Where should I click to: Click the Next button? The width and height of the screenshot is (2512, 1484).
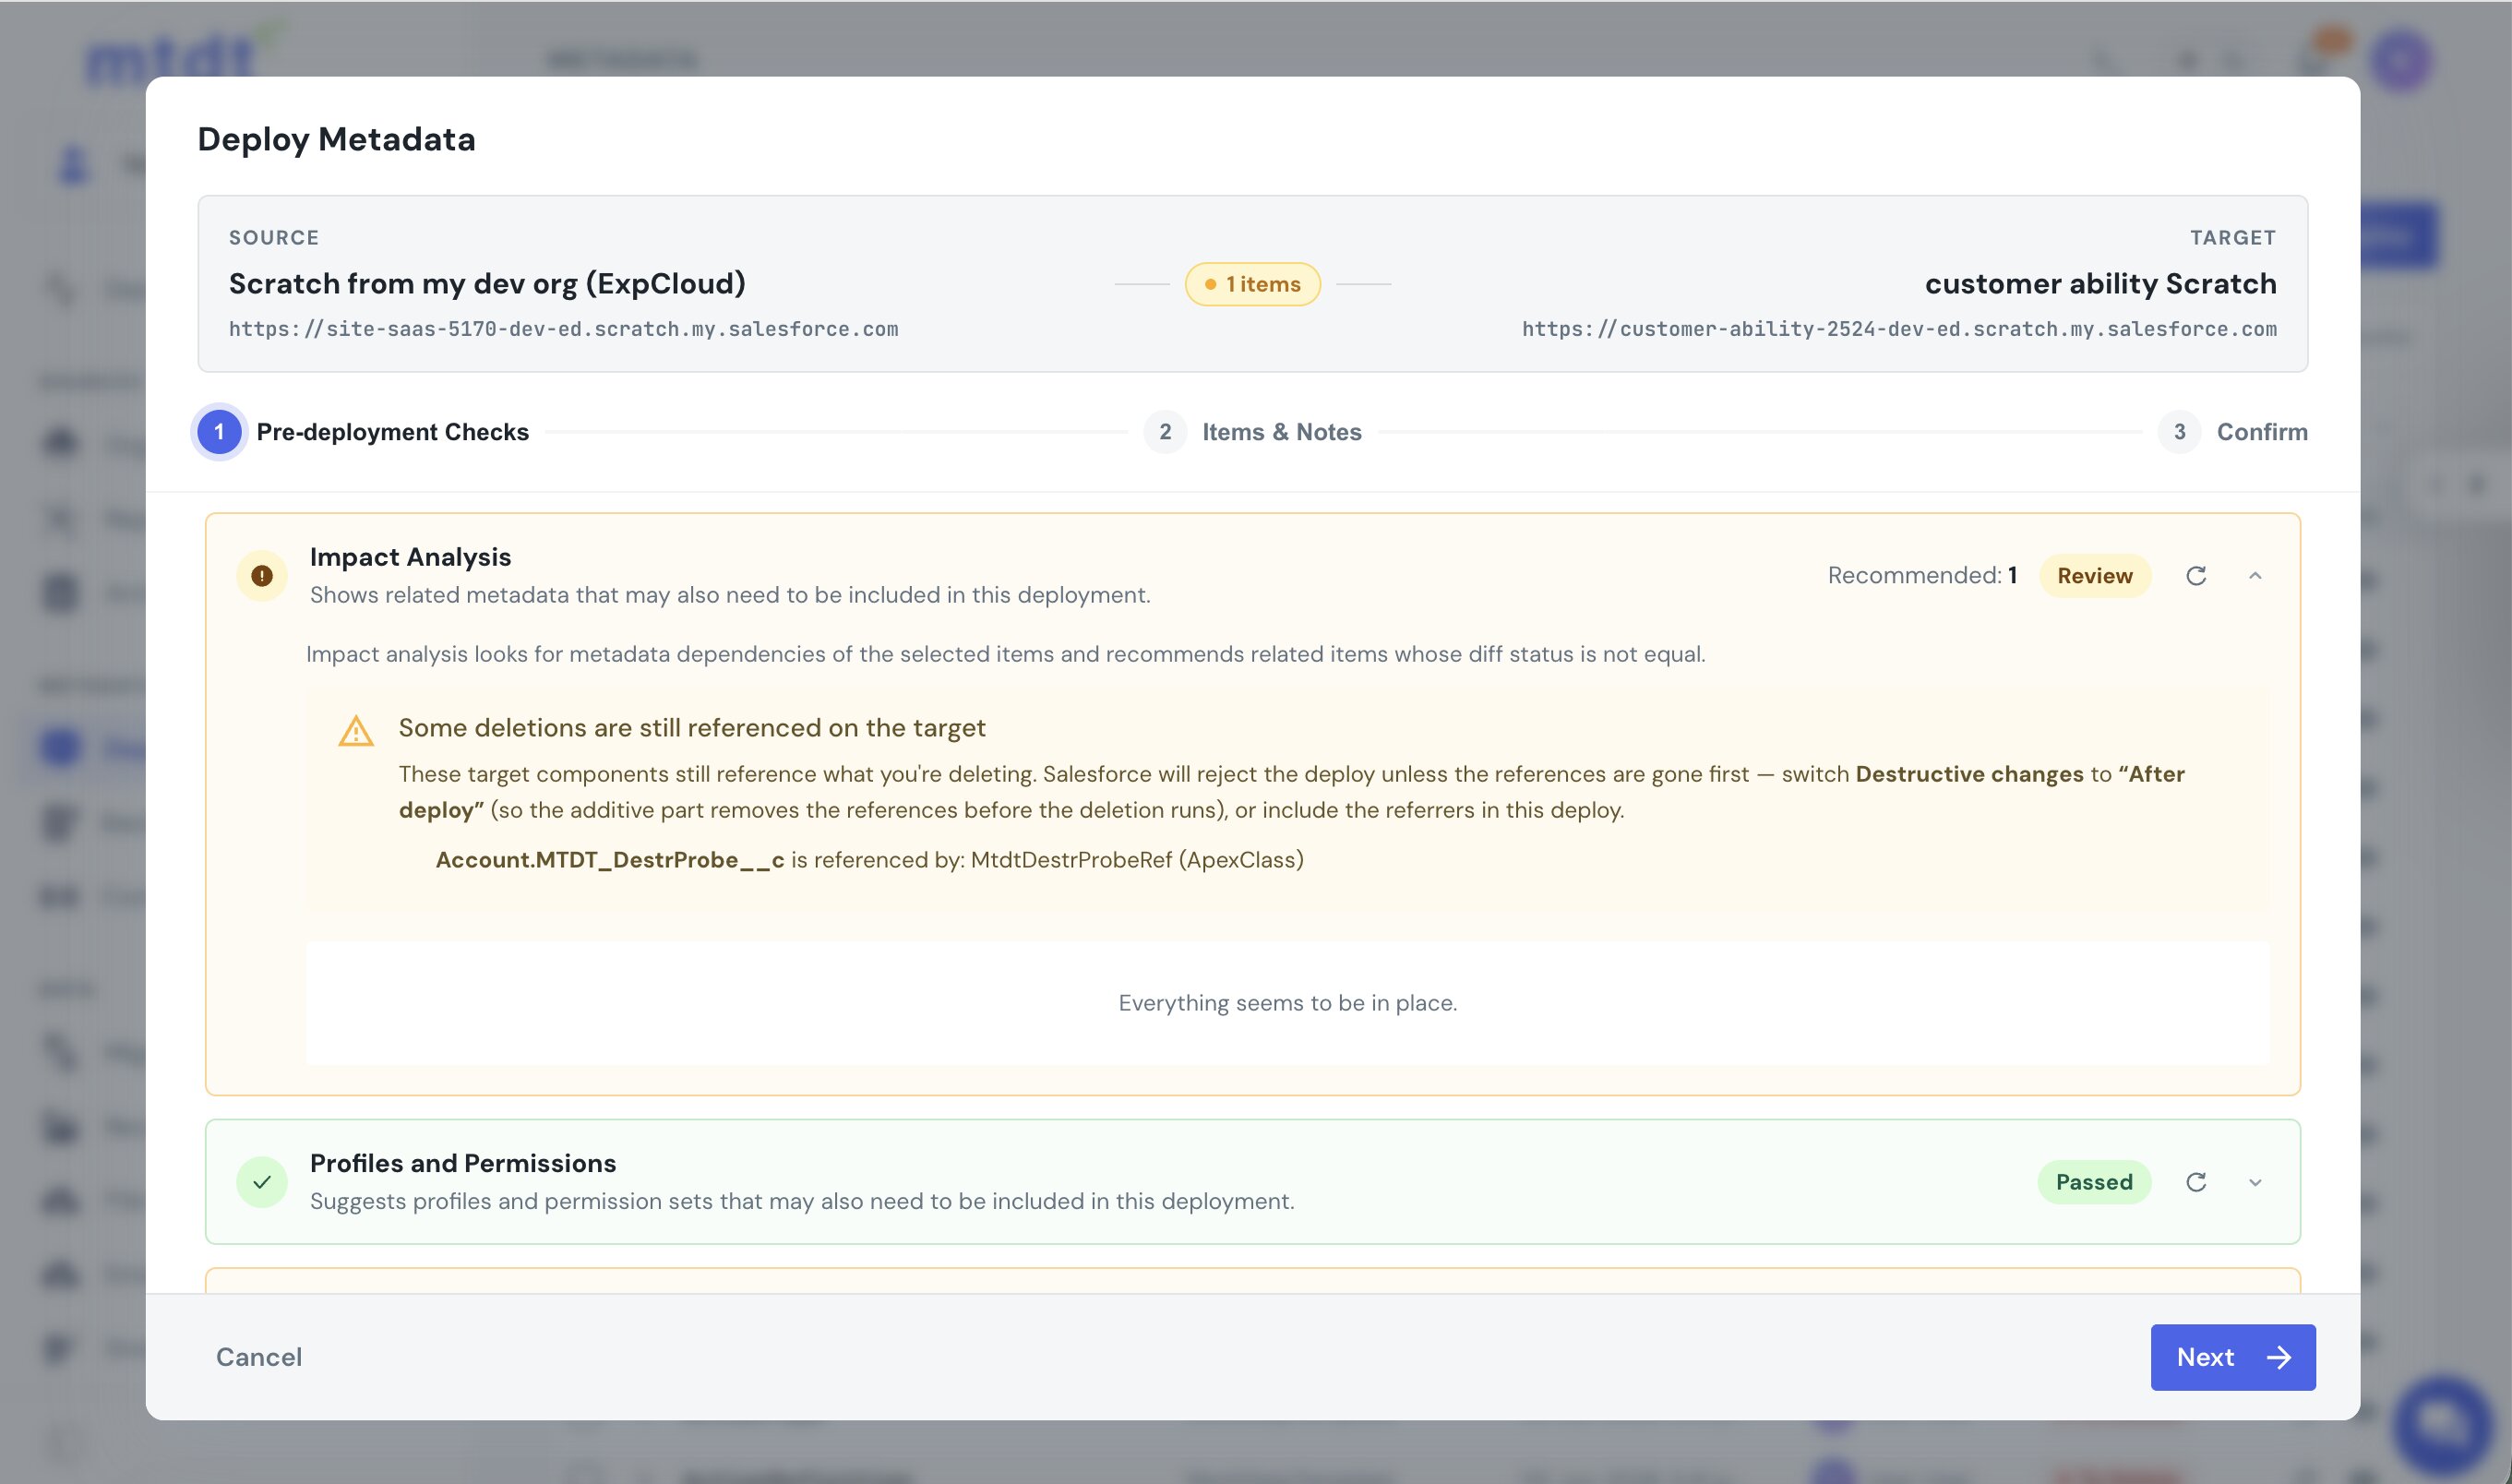coord(2232,1357)
